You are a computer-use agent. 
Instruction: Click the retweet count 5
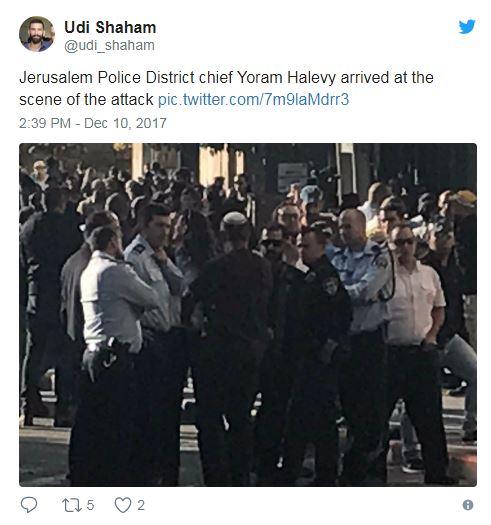(90, 505)
